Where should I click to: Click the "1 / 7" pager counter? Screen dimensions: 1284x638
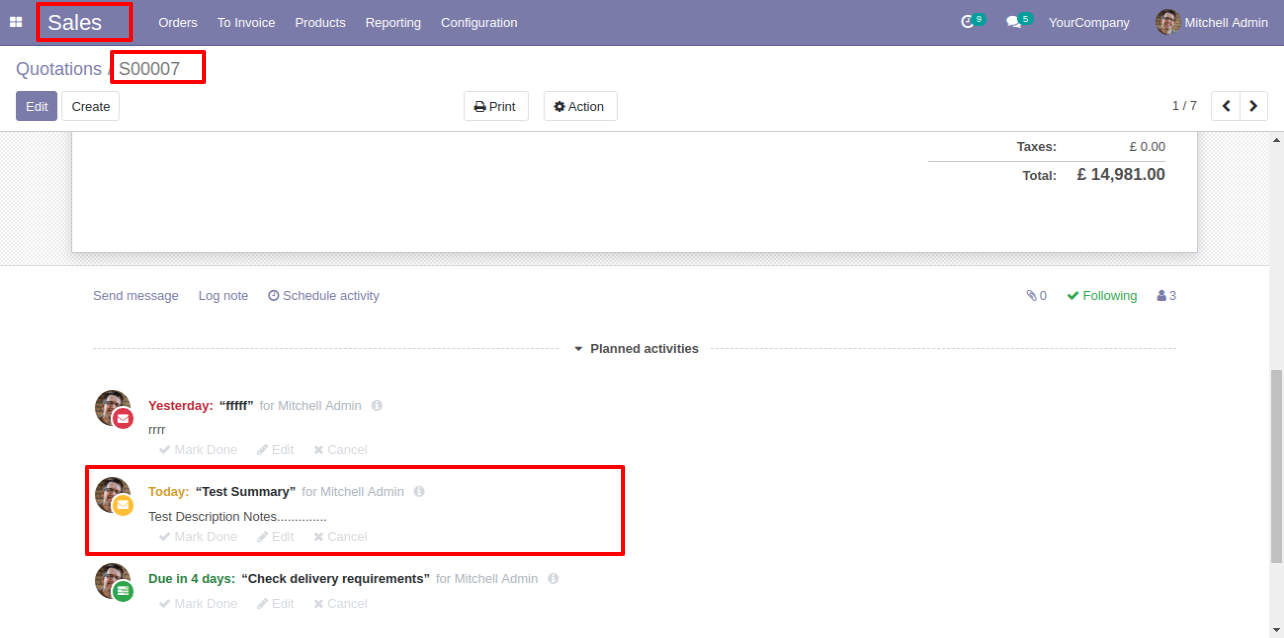(x=1184, y=106)
